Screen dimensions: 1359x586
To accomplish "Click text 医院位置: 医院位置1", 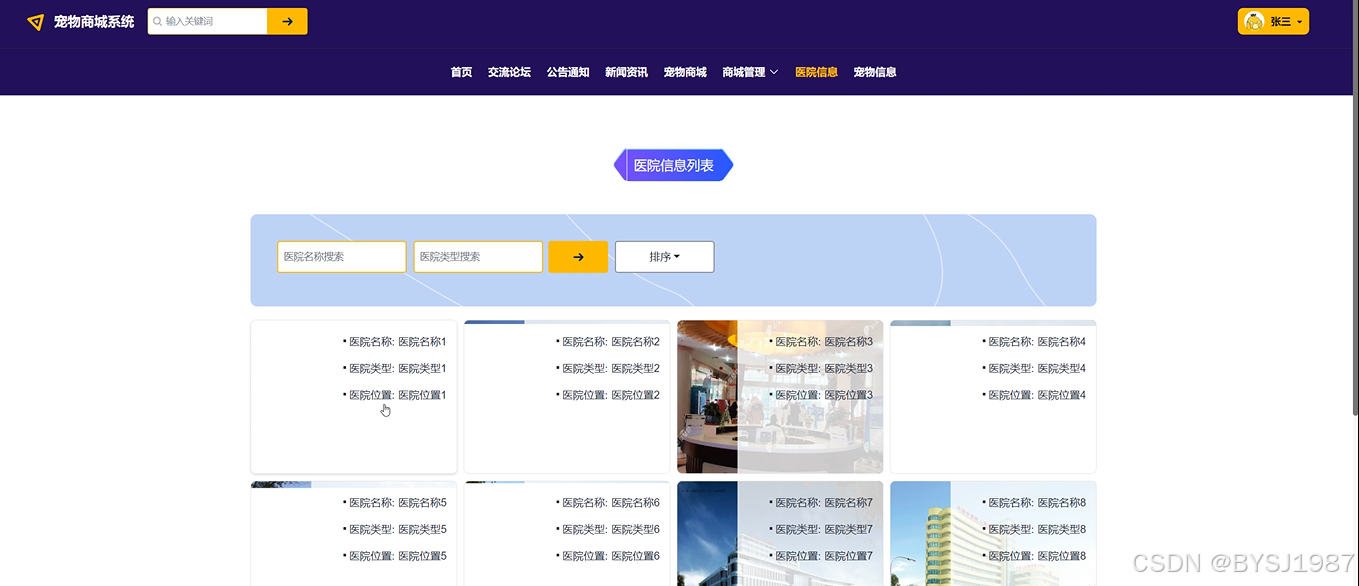I will (397, 395).
